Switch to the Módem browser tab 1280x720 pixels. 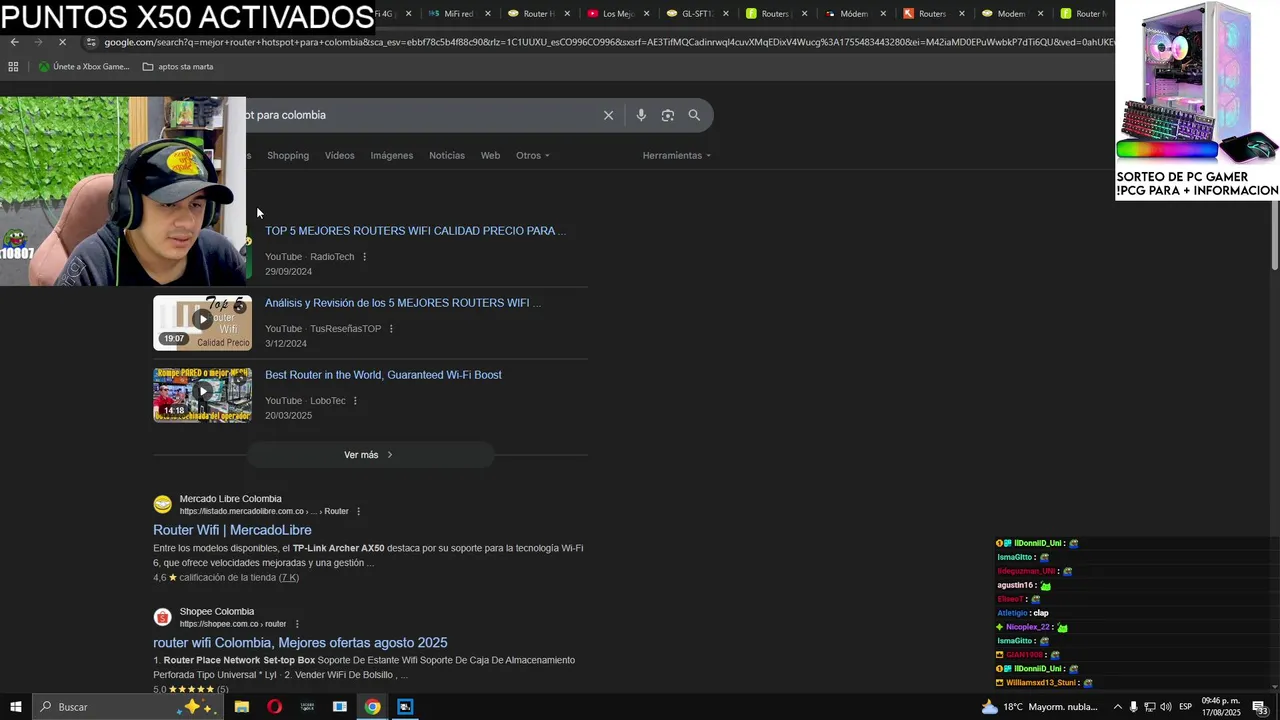pos(853,14)
